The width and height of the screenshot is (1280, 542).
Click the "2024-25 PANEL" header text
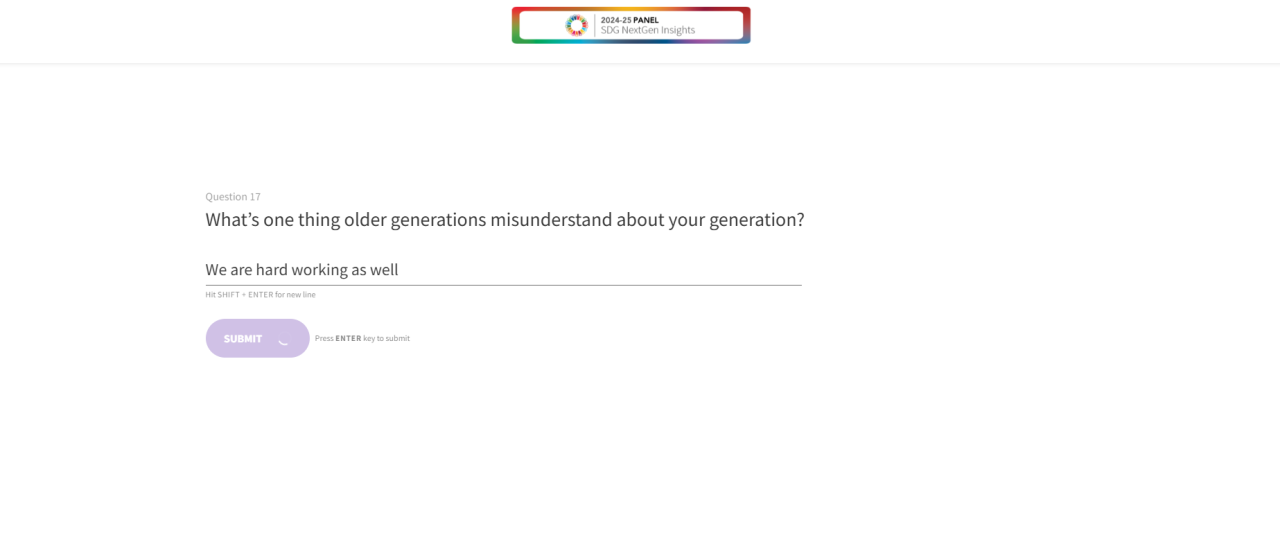tap(629, 20)
